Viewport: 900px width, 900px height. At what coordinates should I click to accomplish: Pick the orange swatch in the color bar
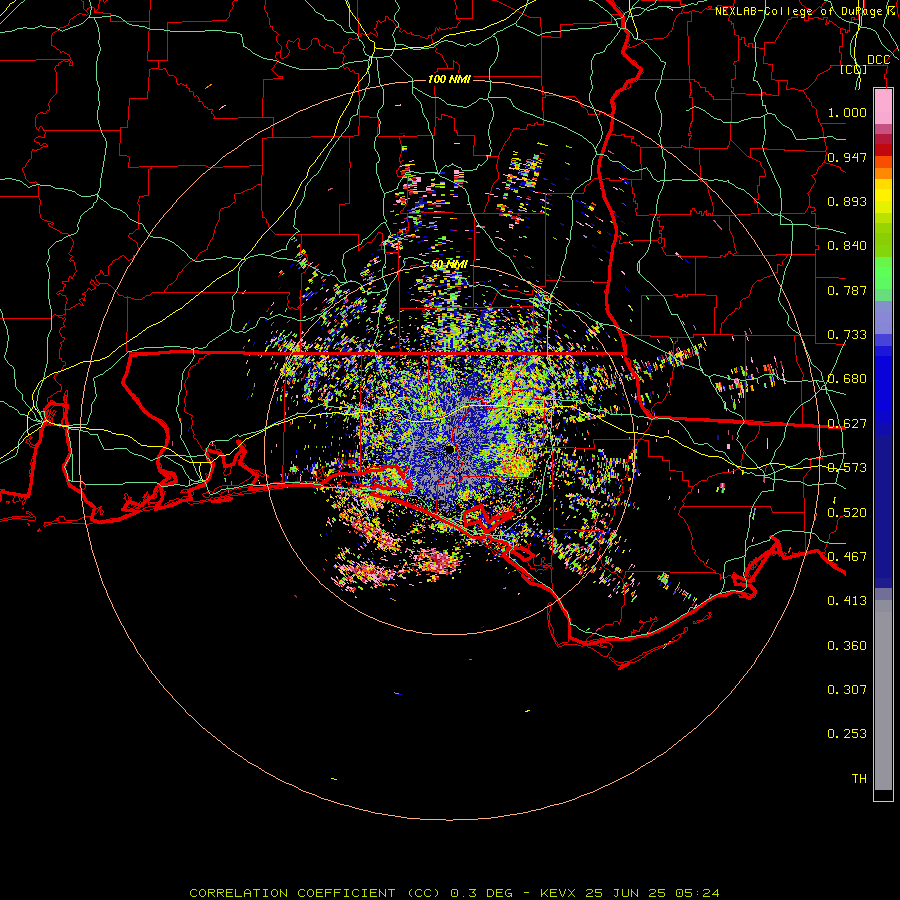pos(883,173)
